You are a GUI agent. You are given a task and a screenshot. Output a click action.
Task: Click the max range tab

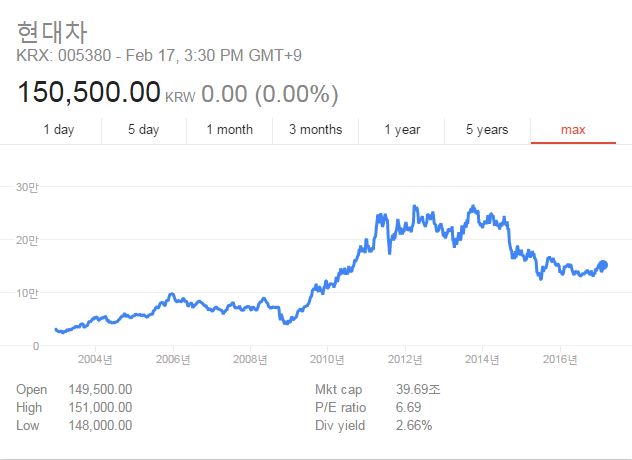[573, 130]
